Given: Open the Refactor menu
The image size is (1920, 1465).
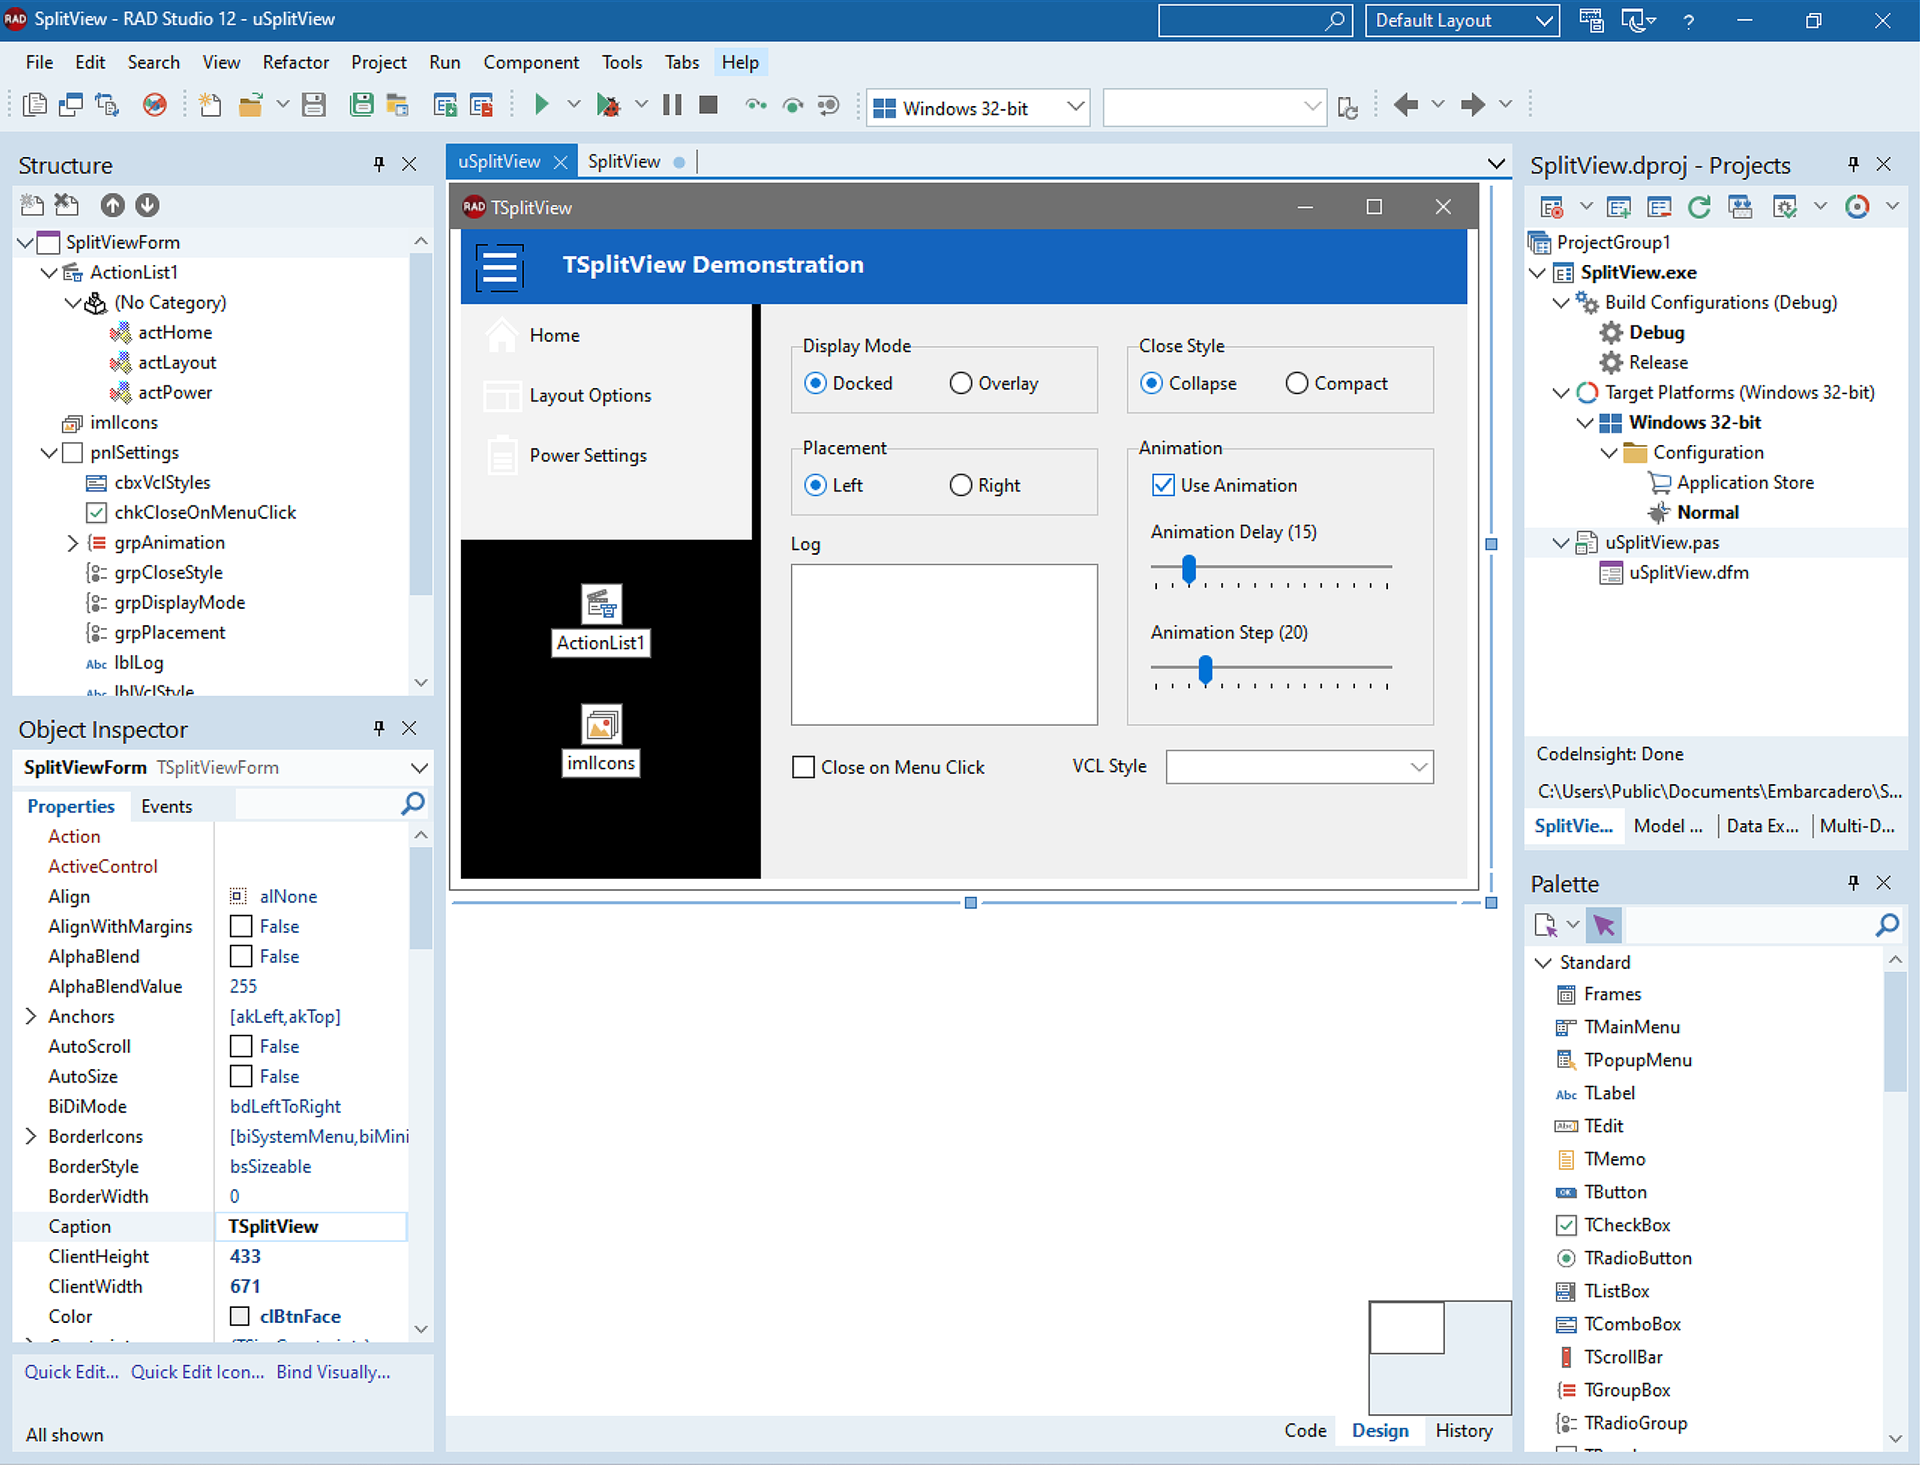Looking at the screenshot, I should click(295, 62).
